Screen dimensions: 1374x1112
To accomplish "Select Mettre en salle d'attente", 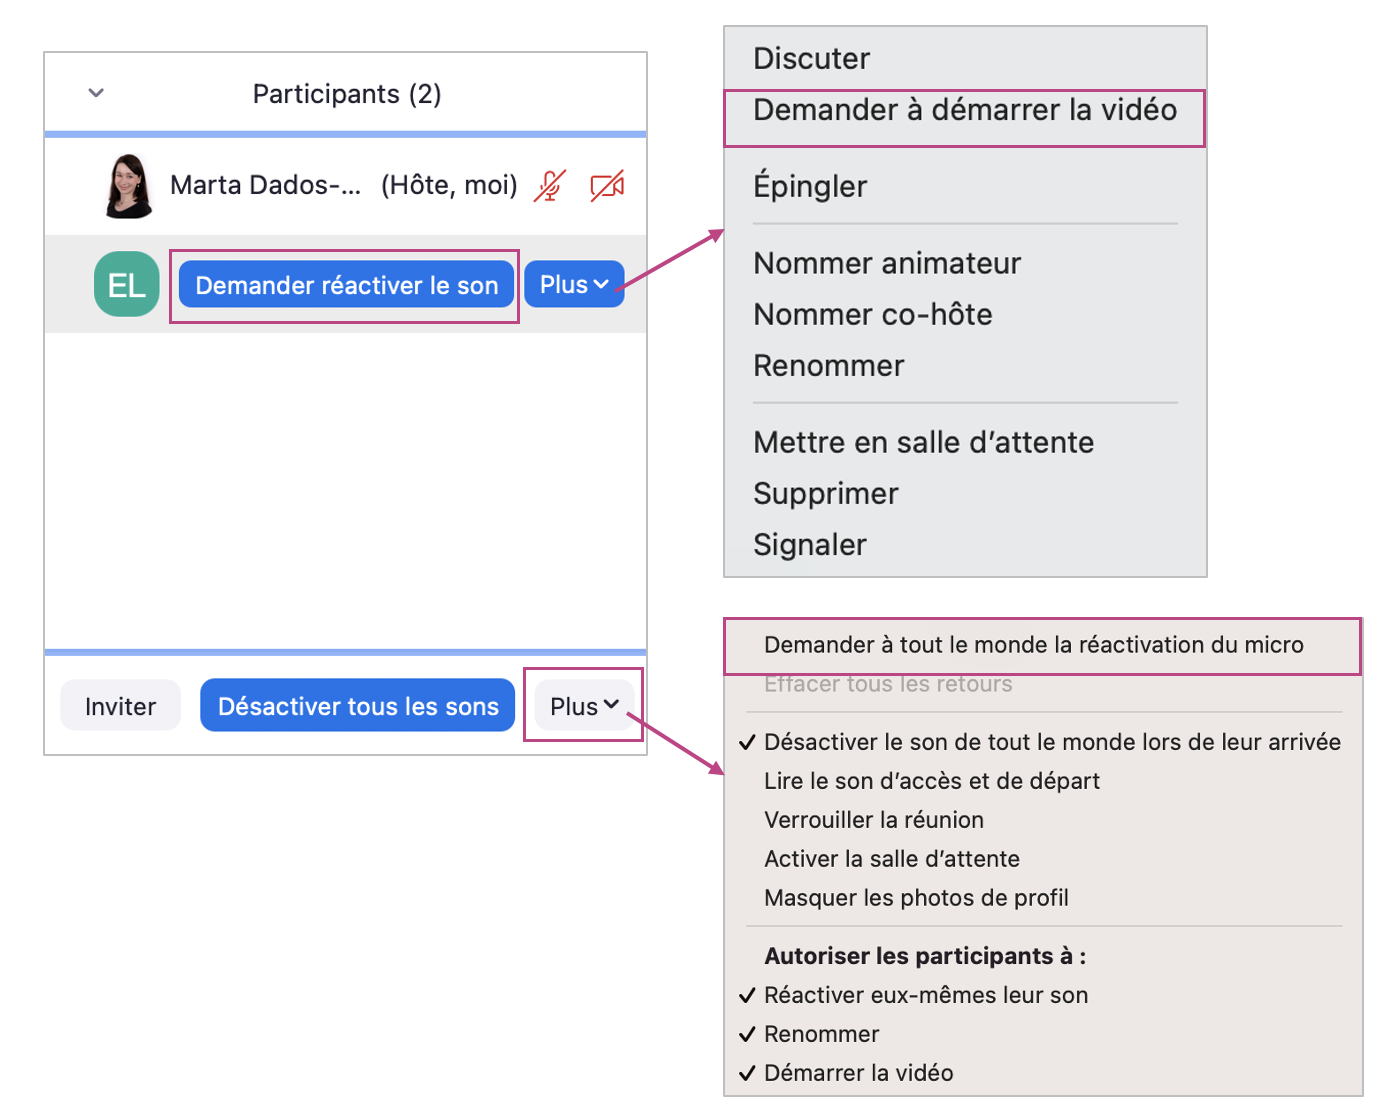I will coord(923,442).
